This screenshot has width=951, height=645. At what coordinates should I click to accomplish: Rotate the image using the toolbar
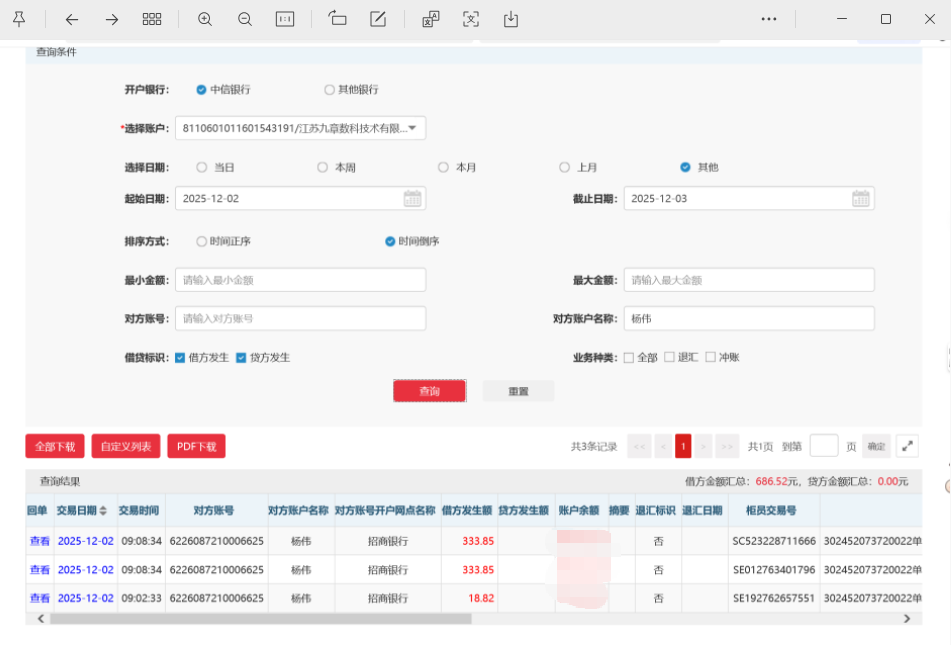click(x=337, y=19)
